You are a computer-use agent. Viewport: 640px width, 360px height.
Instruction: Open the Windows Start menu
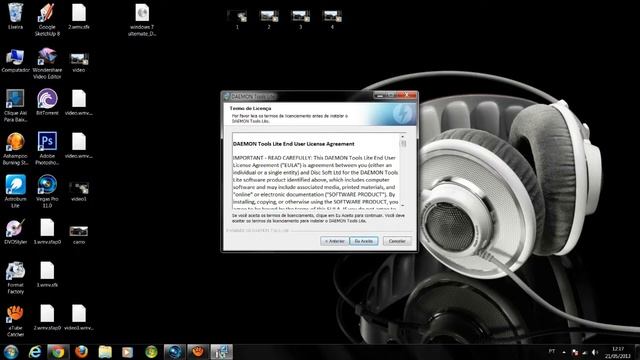(x=11, y=351)
